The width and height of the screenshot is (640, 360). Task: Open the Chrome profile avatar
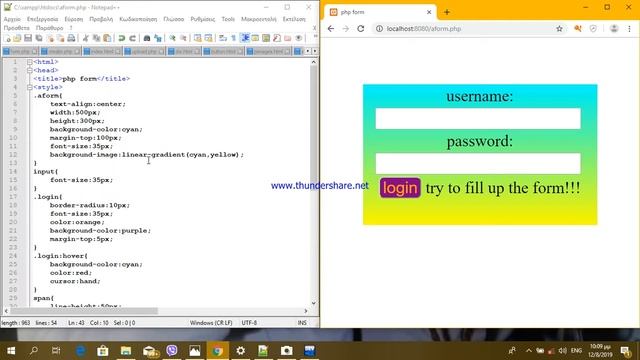[614, 29]
